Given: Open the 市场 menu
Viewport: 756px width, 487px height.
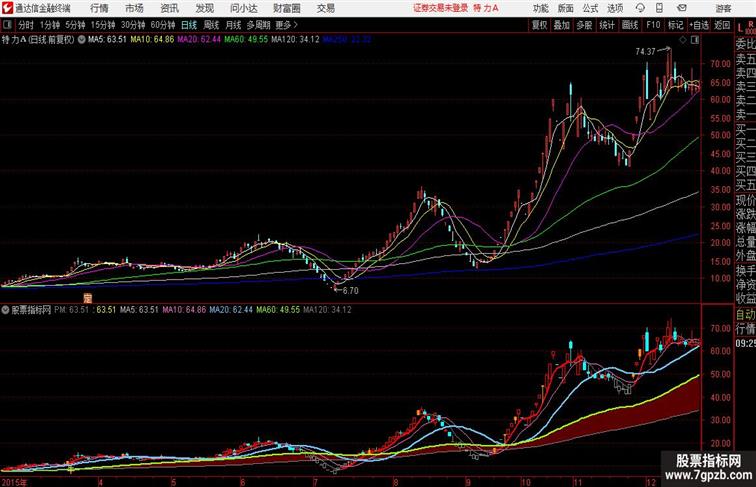Looking at the screenshot, I should (x=134, y=8).
